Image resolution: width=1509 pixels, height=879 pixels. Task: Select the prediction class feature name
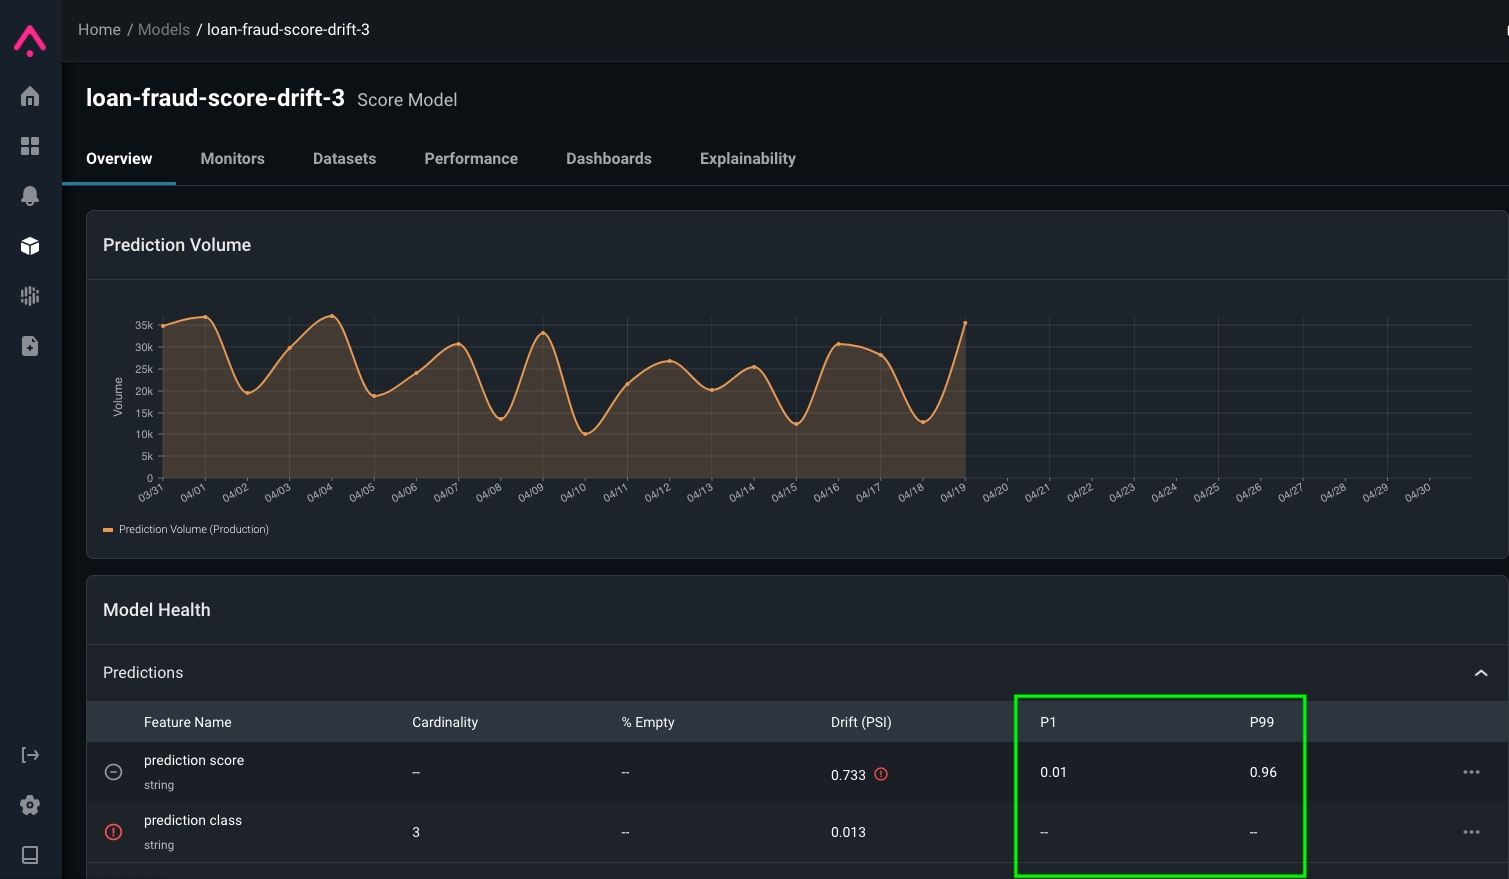[x=193, y=820]
